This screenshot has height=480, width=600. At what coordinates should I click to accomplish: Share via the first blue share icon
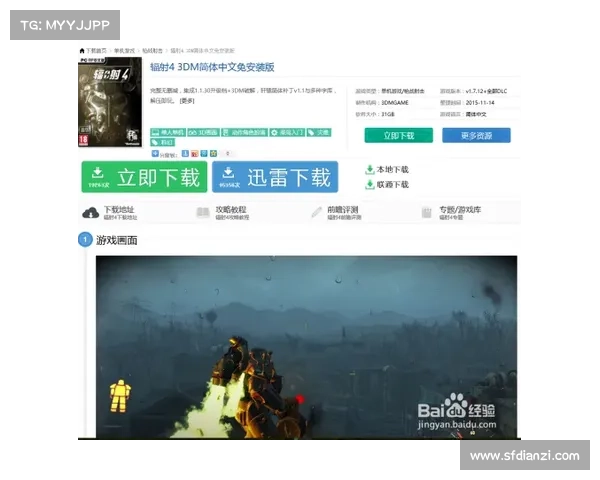(185, 153)
